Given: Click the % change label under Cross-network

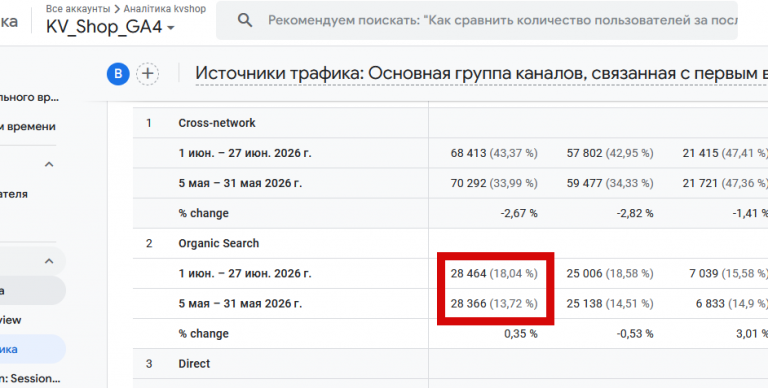Looking at the screenshot, I should 203,214.
